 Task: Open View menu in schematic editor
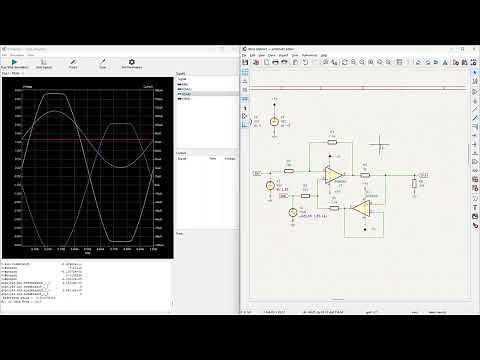pos(262,55)
